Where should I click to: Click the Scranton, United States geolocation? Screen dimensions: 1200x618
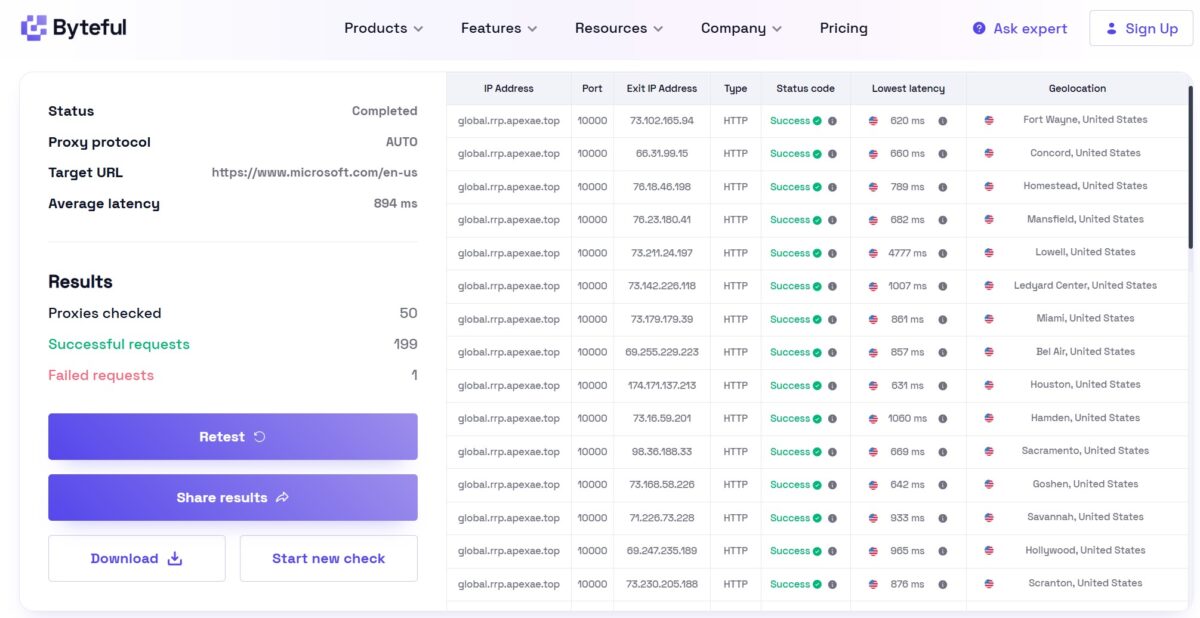point(1085,583)
